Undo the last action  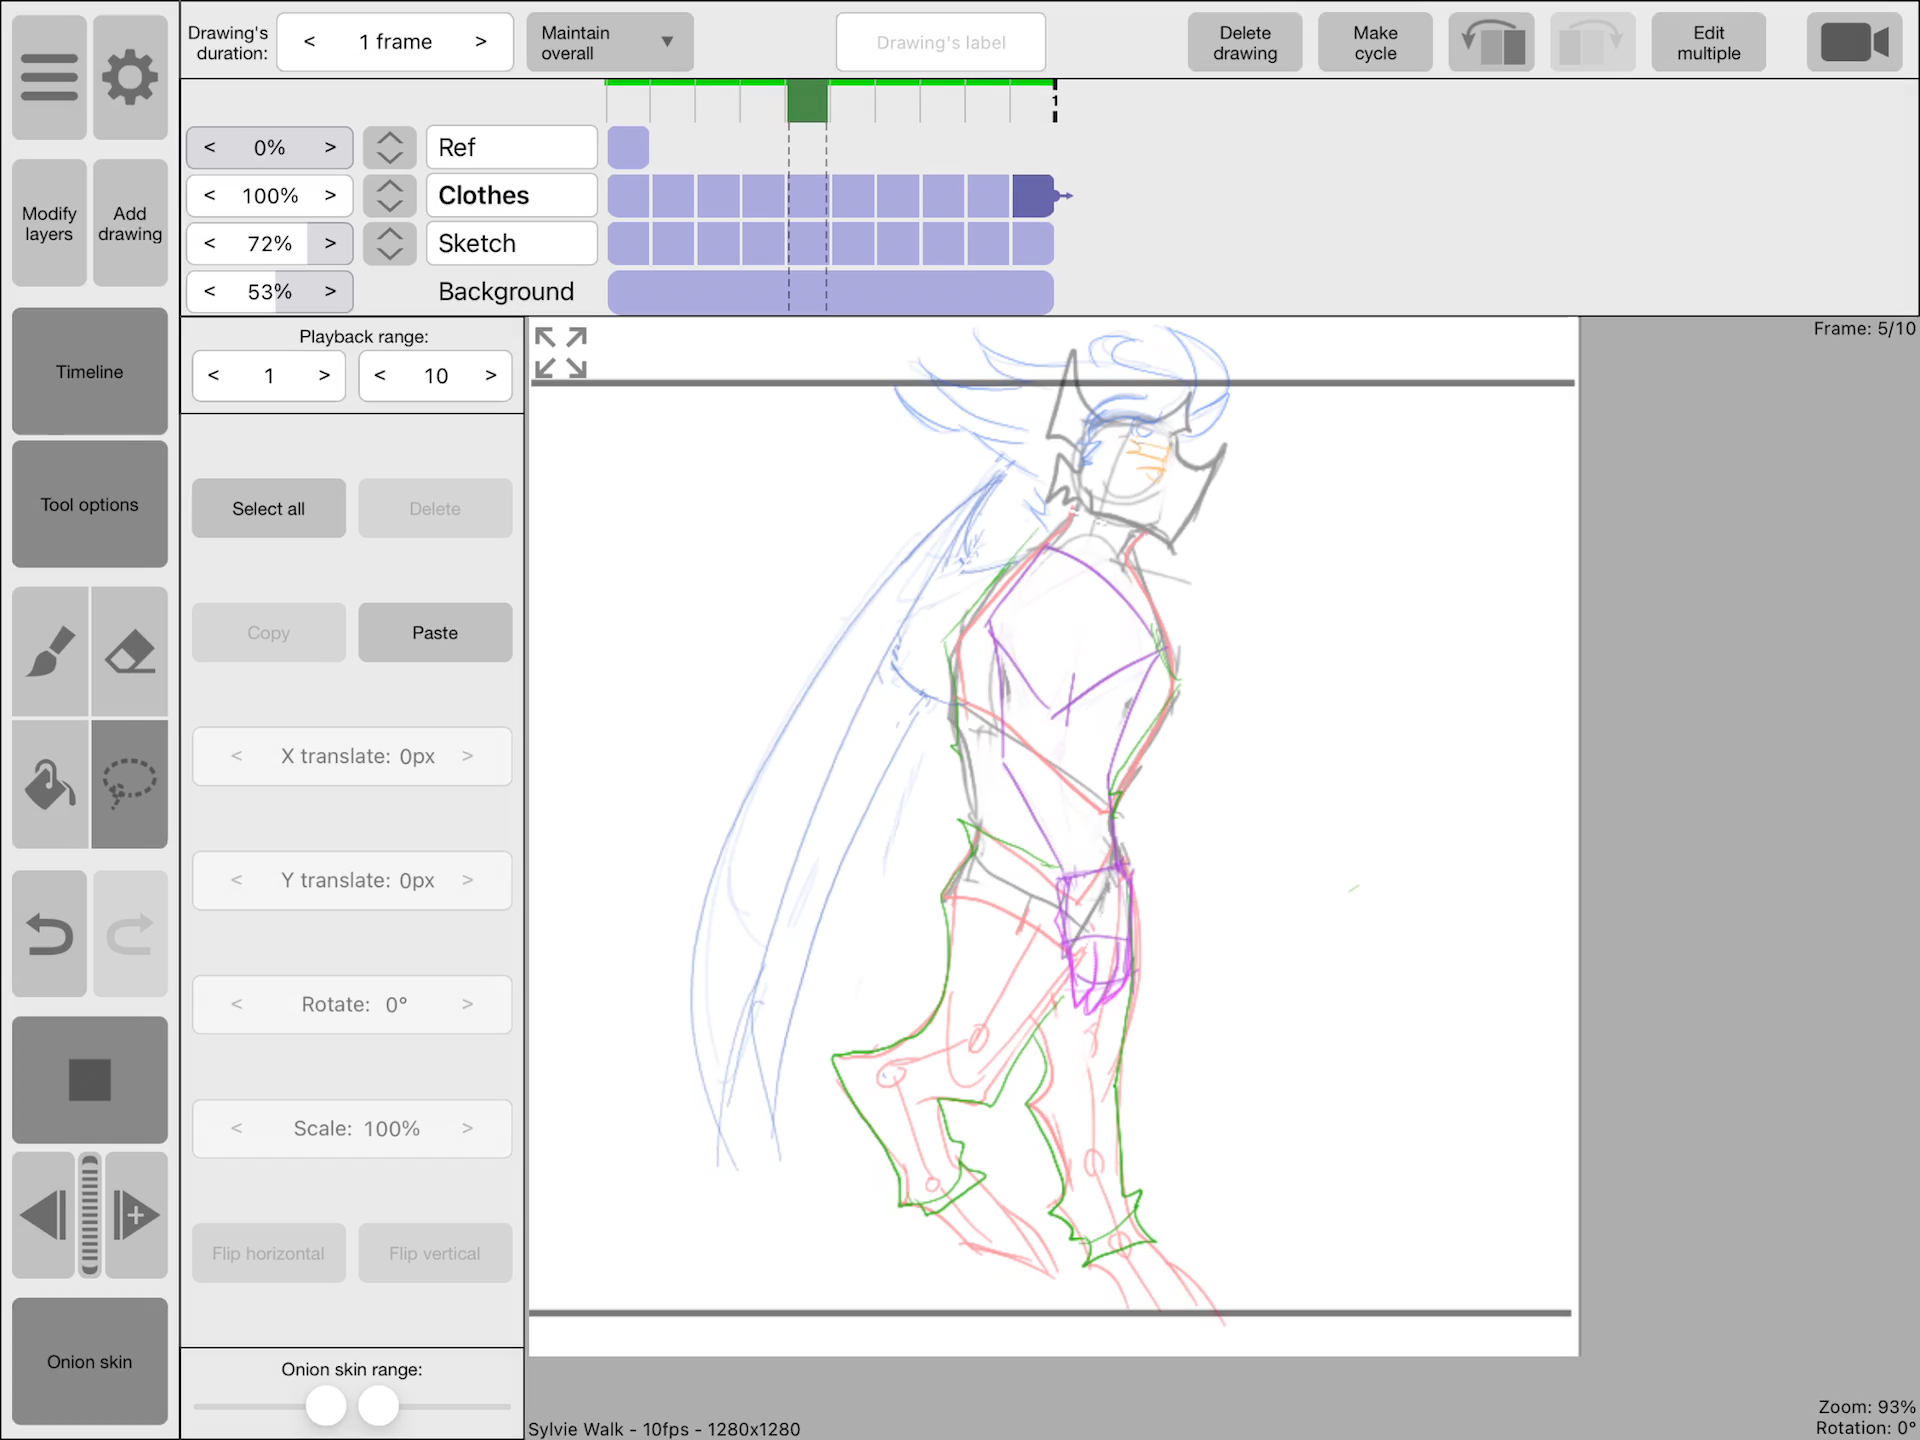click(x=50, y=934)
